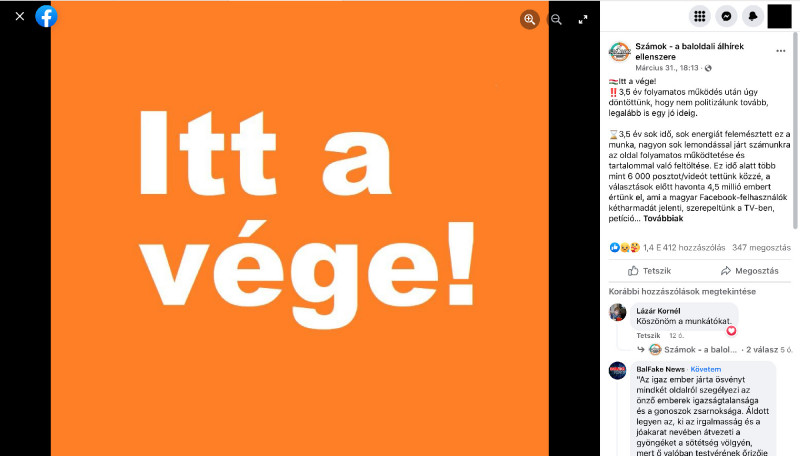The height and width of the screenshot is (456, 800).
Task: Follow BalFake News via Követem
Action: 706,369
